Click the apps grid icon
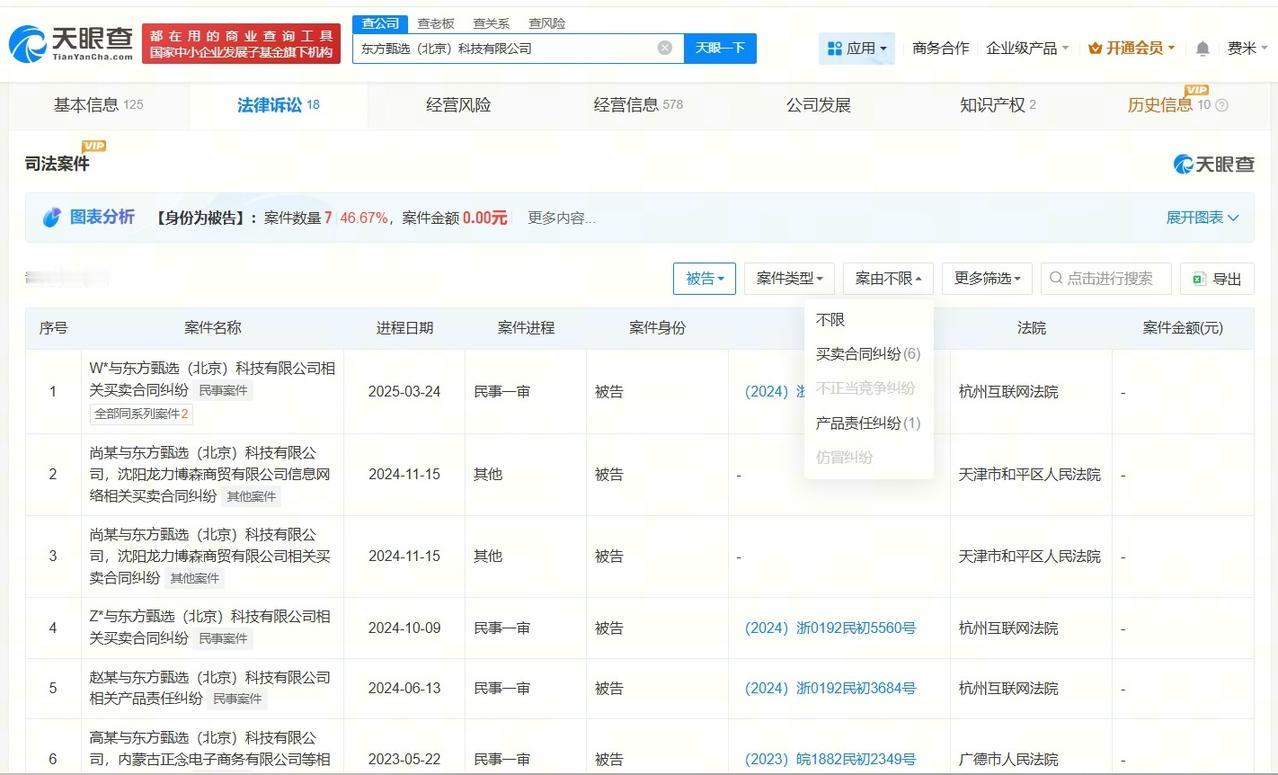 (x=834, y=48)
